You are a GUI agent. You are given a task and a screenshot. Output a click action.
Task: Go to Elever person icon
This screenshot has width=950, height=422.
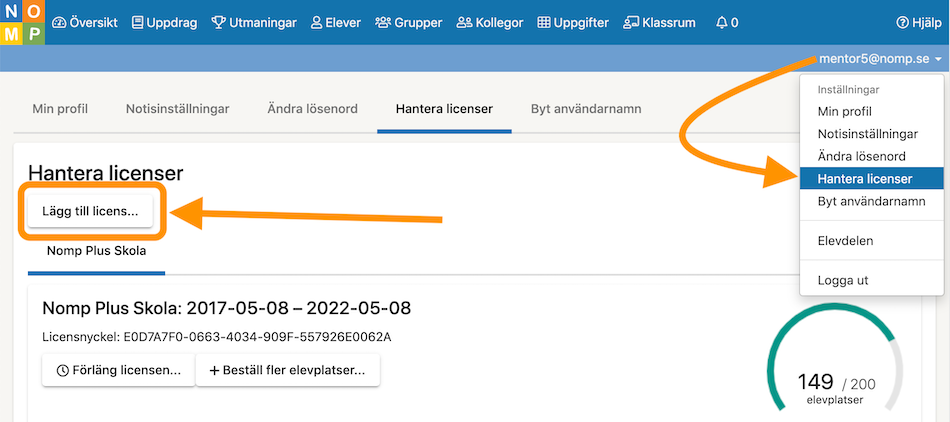pos(316,23)
